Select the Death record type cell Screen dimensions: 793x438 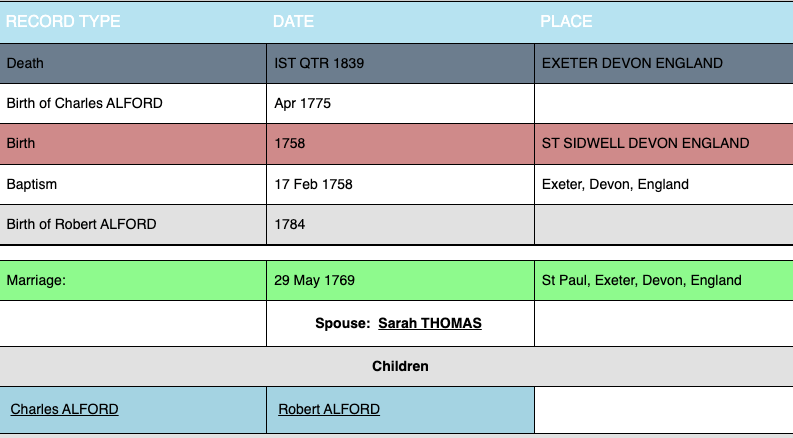25,63
